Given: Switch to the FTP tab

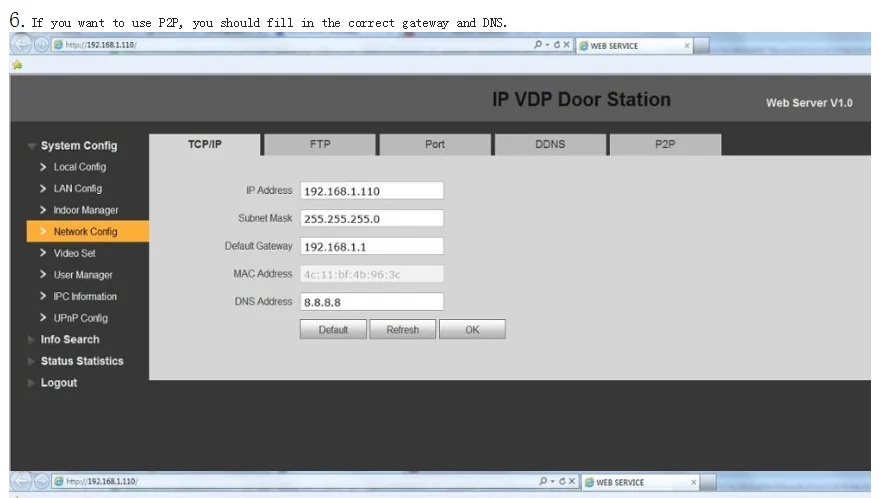Looking at the screenshot, I should tap(320, 144).
